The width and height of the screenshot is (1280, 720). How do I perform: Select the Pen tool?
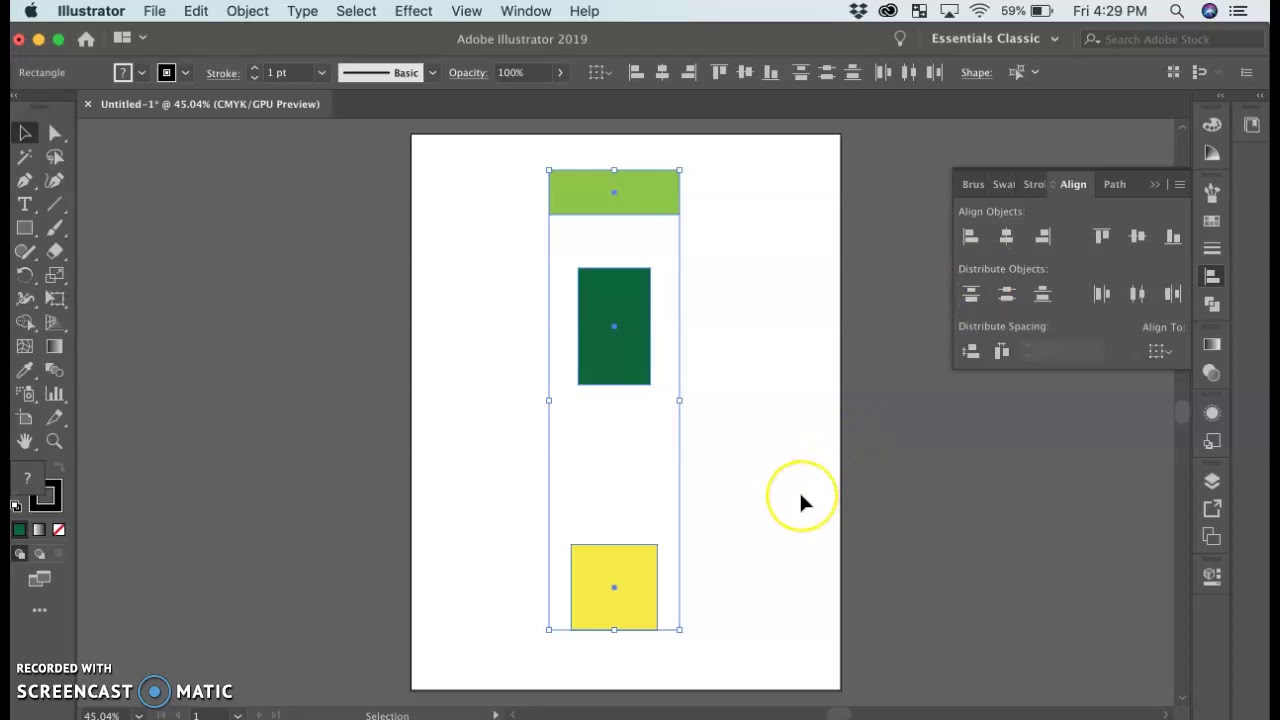pos(25,181)
